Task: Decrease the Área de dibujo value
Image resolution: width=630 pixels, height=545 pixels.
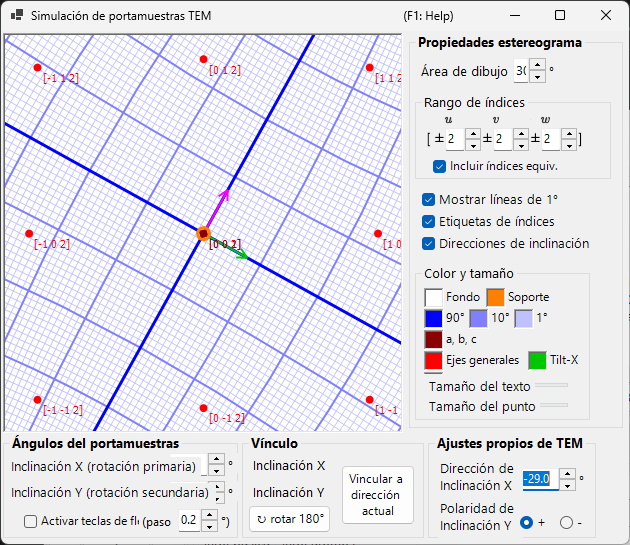Action: point(538,77)
